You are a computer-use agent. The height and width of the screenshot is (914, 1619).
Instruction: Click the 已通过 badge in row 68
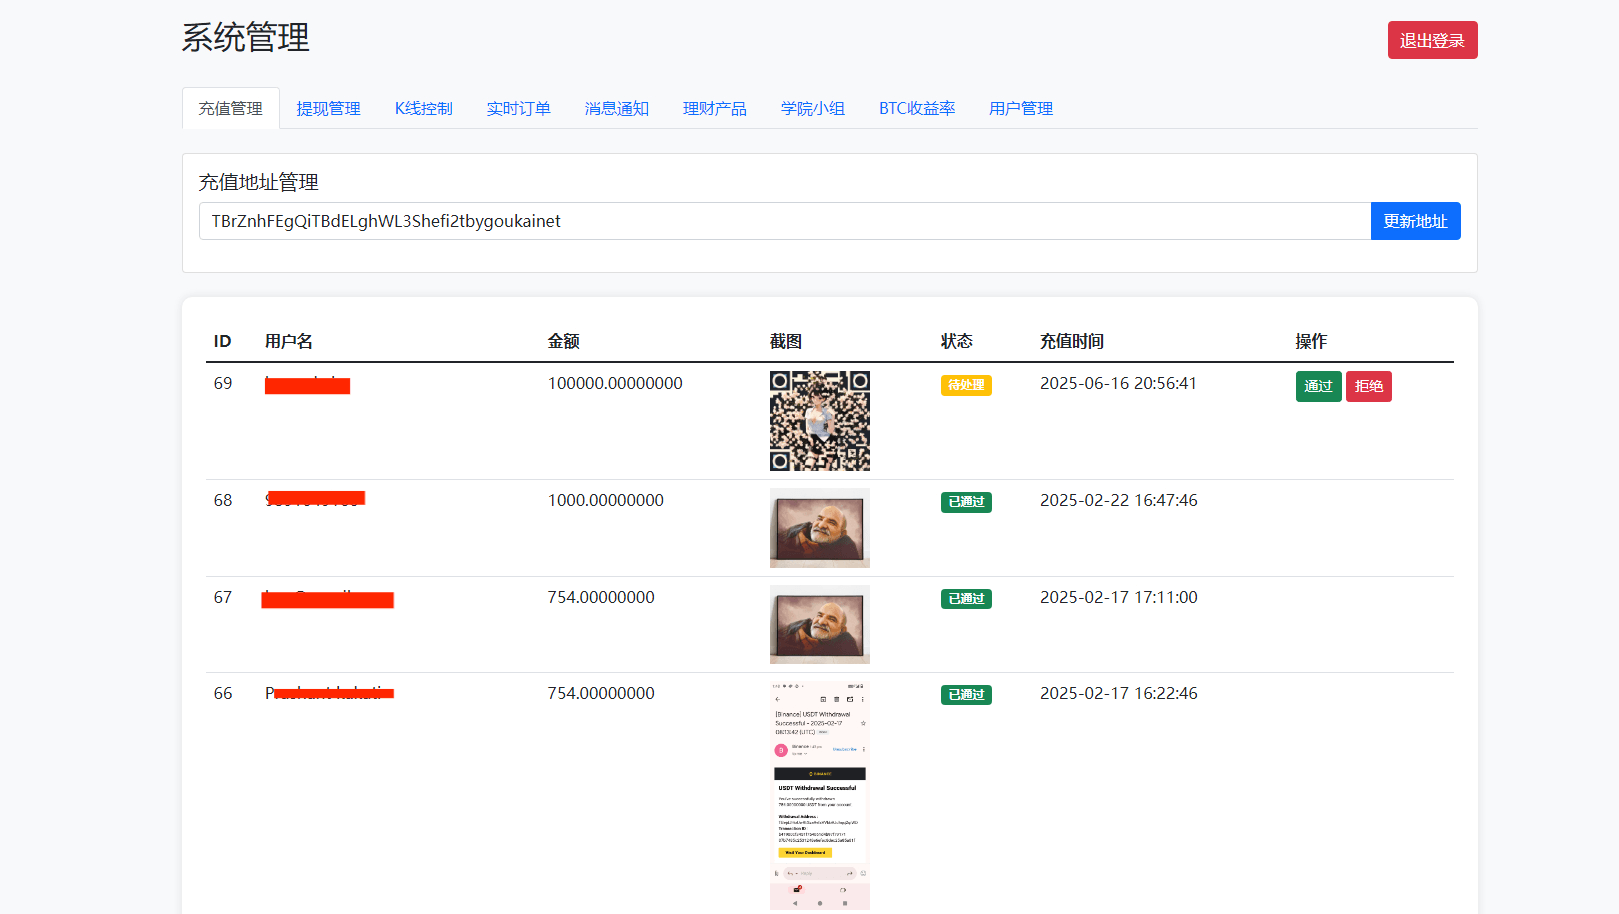(965, 502)
